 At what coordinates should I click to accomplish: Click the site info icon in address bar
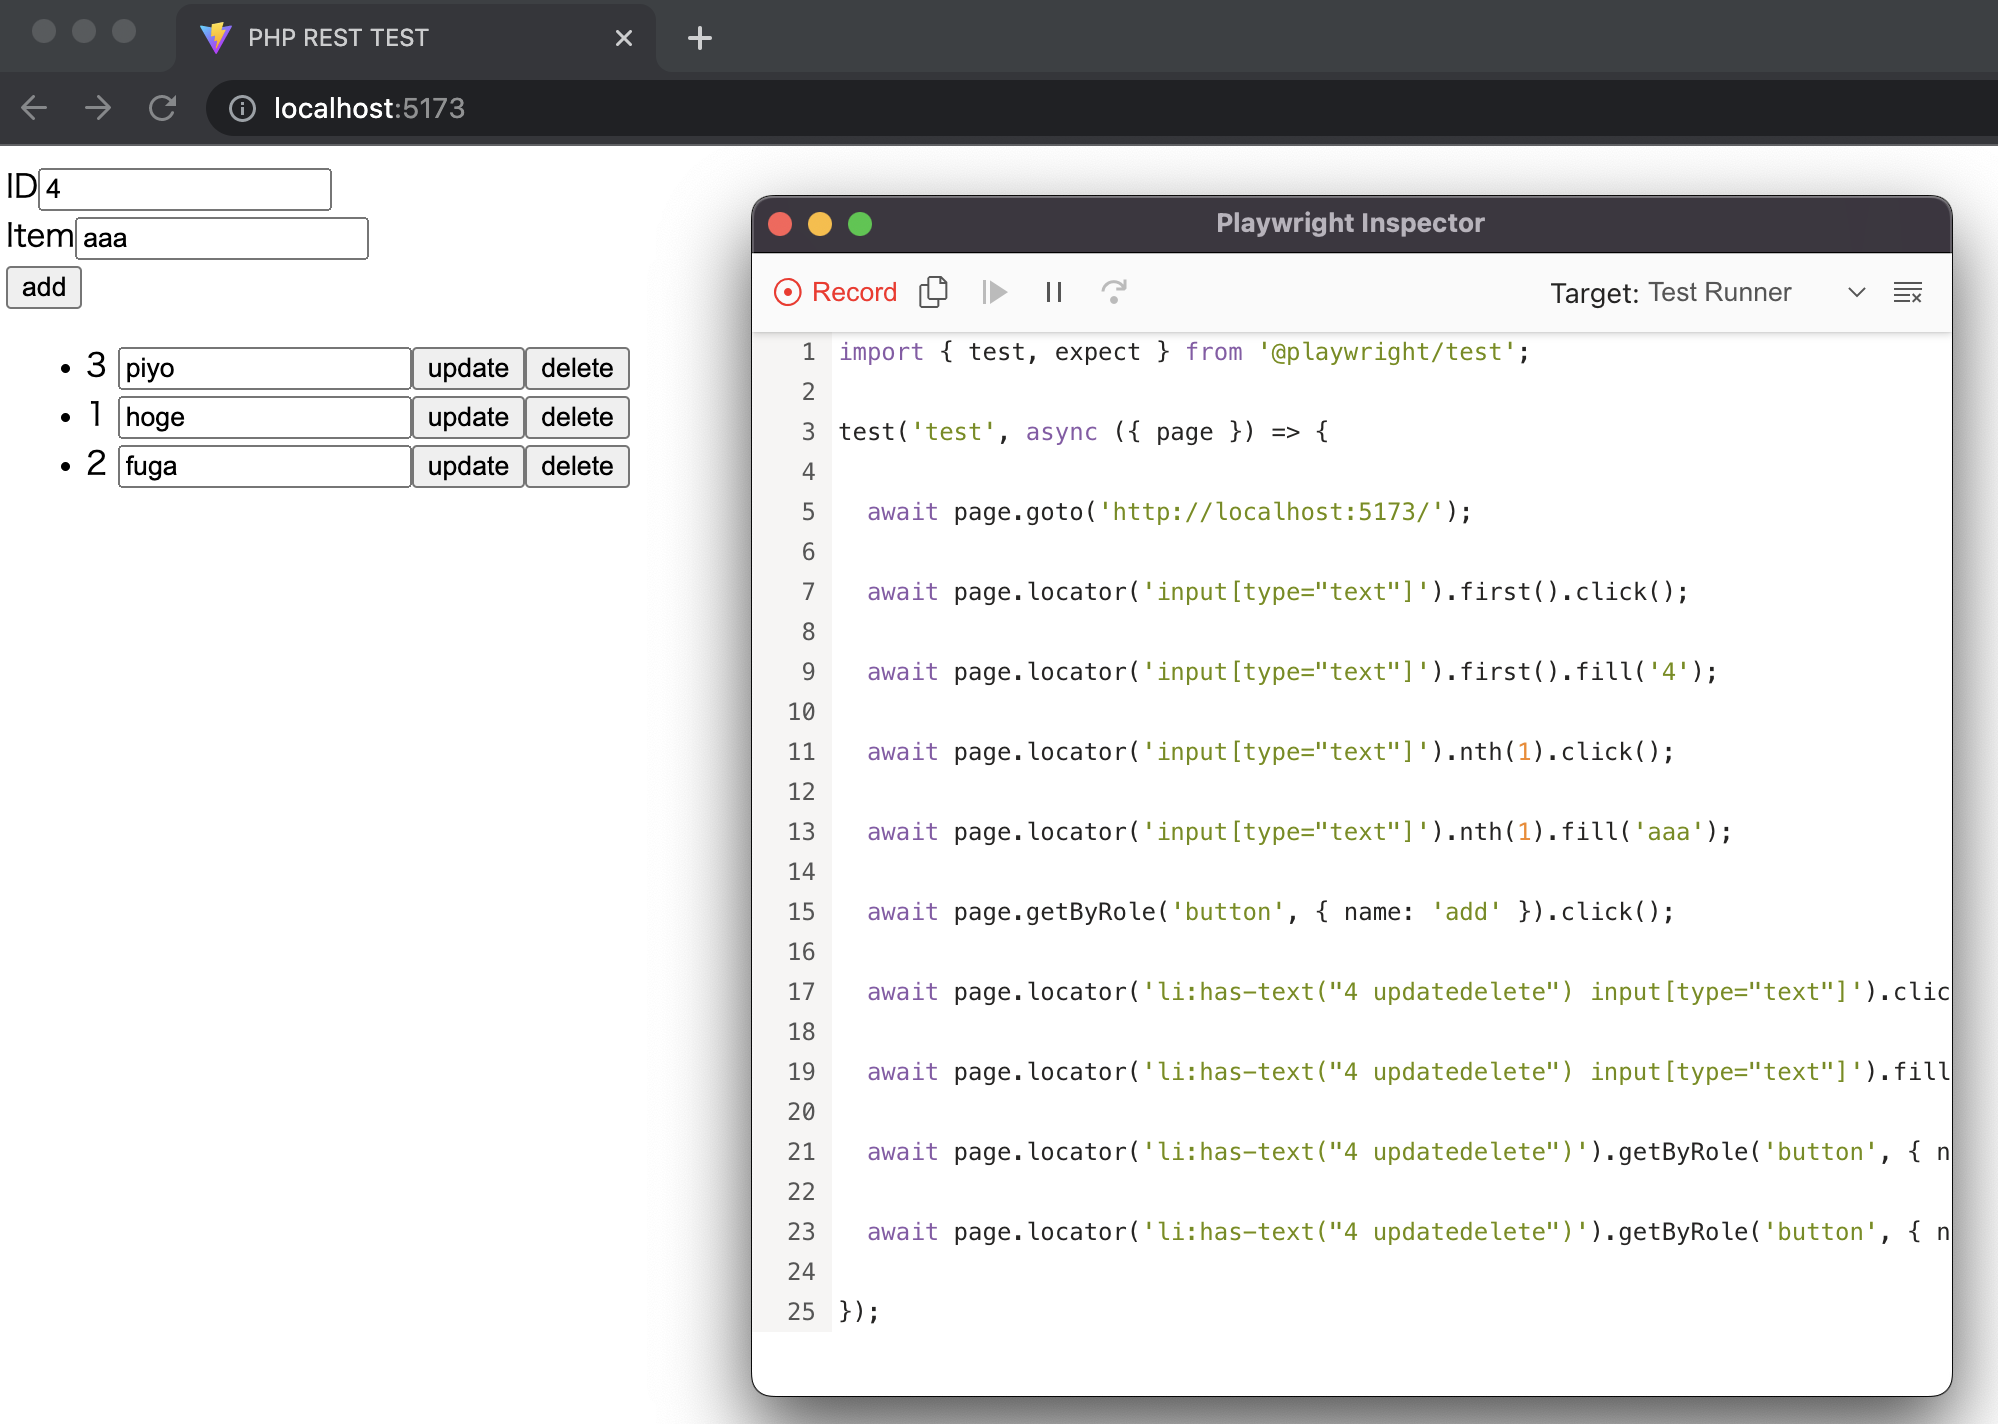243,108
